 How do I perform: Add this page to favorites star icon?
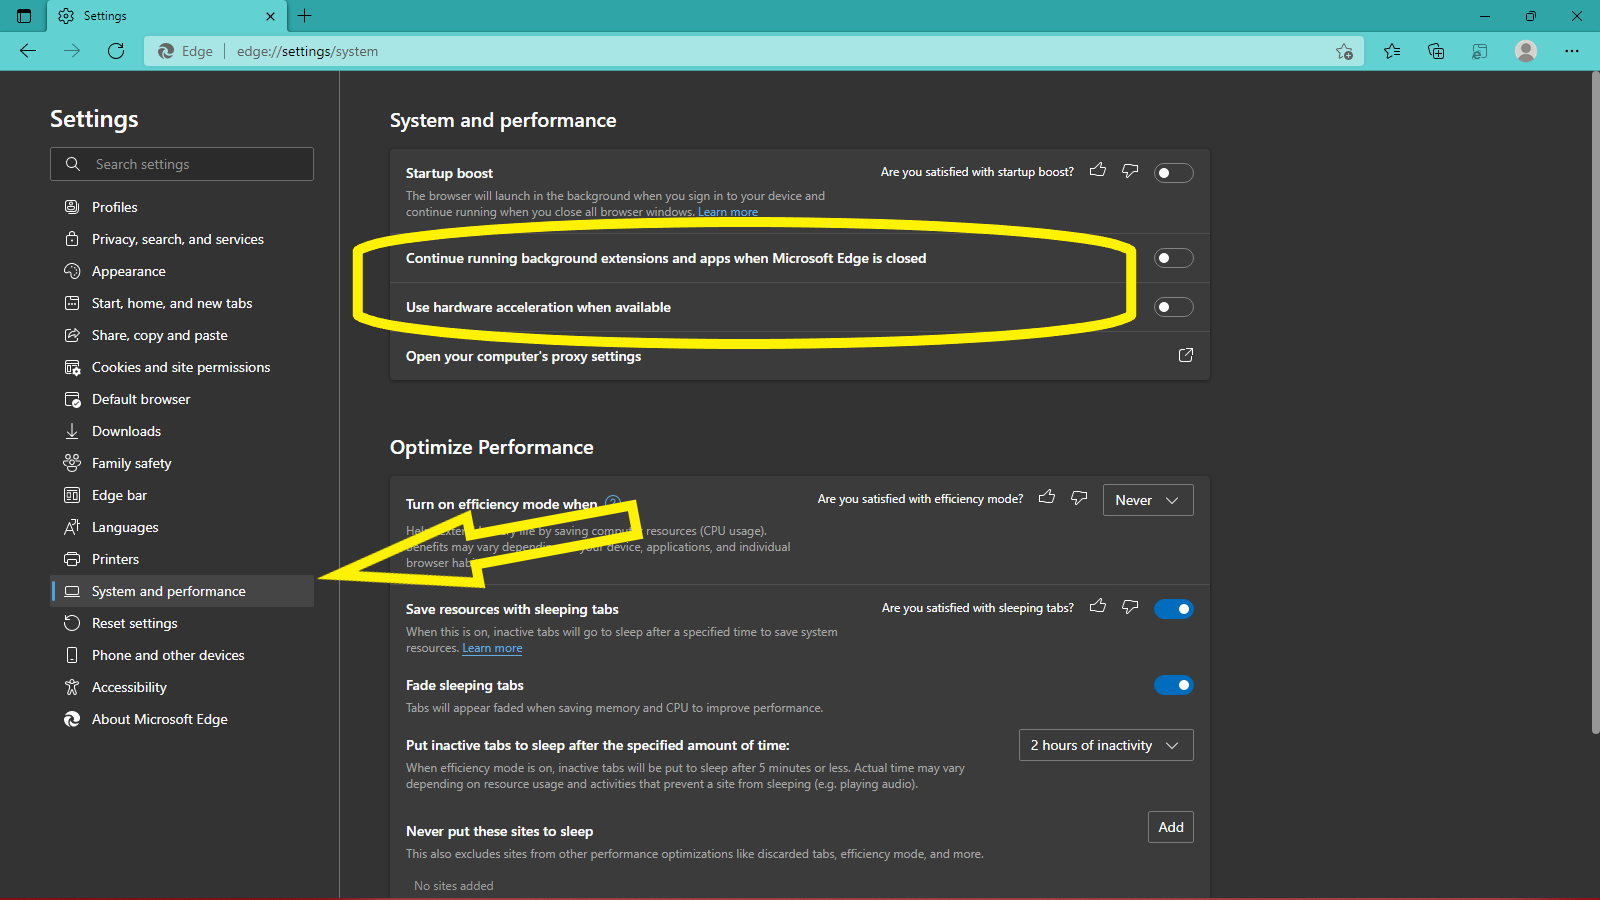pyautogui.click(x=1345, y=52)
